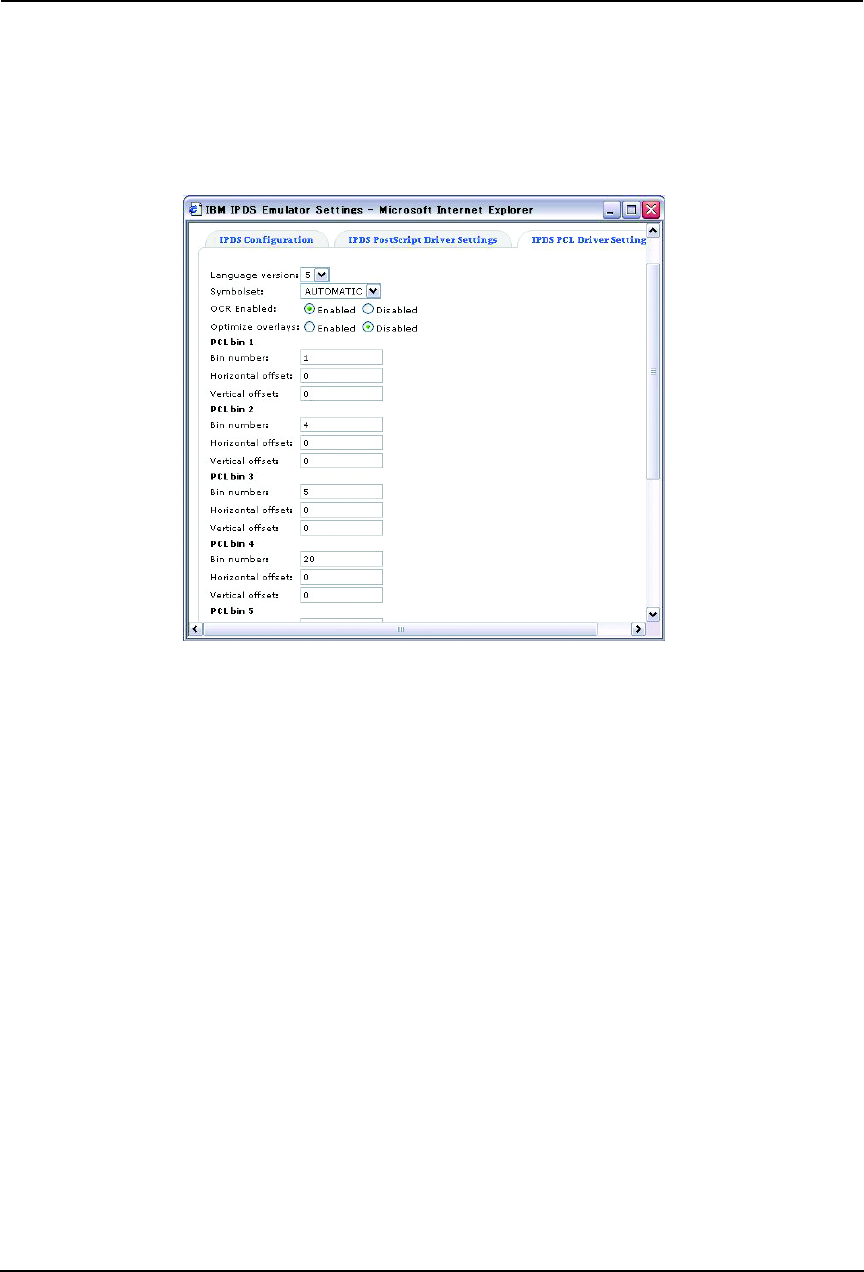864x1272 pixels.
Task: Focus PCL bin 1 Vertical offset field
Action: [x=342, y=393]
